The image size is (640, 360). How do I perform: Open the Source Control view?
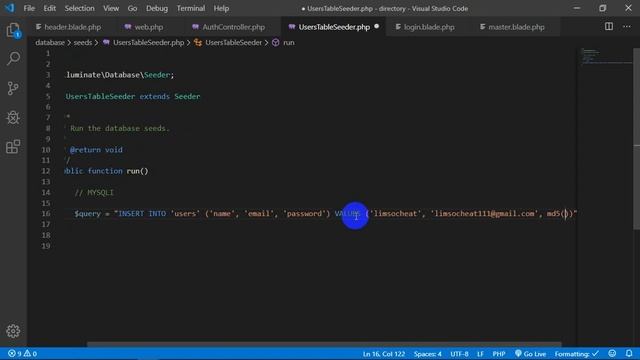coord(13,88)
